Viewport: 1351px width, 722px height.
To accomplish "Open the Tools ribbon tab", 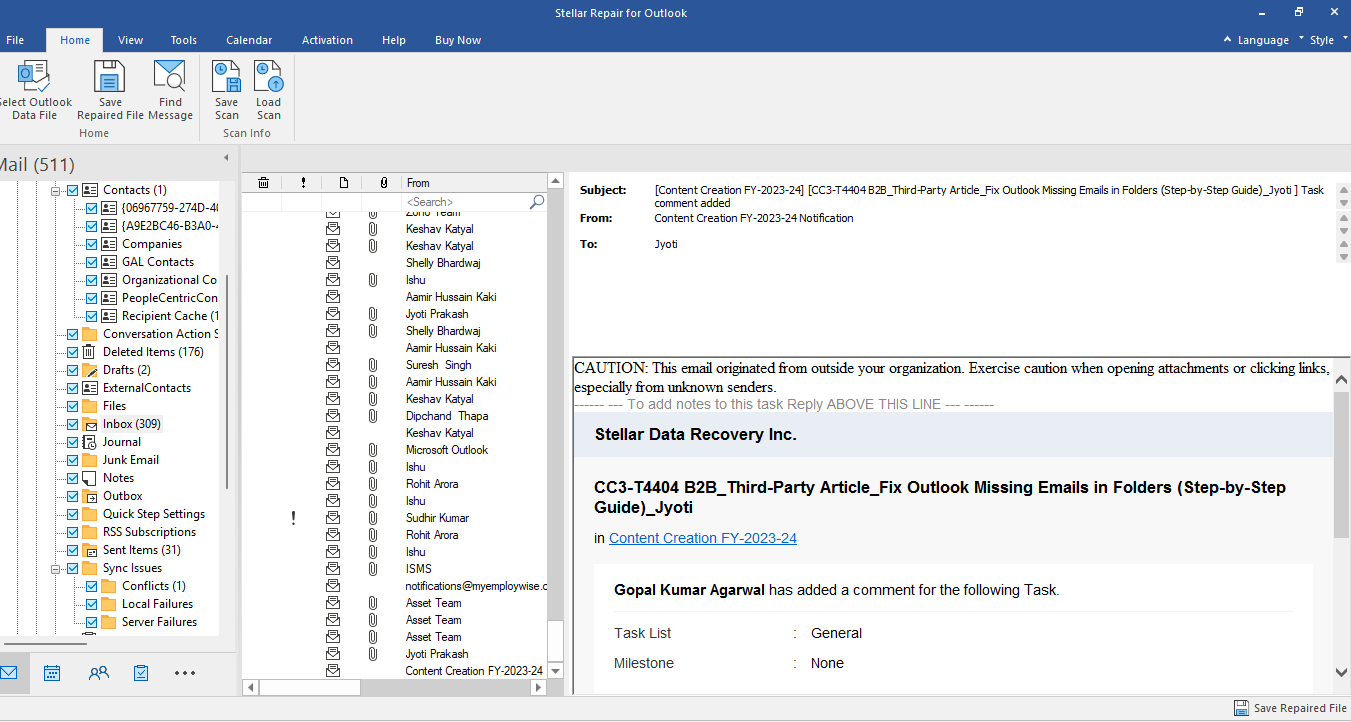I will coord(184,40).
